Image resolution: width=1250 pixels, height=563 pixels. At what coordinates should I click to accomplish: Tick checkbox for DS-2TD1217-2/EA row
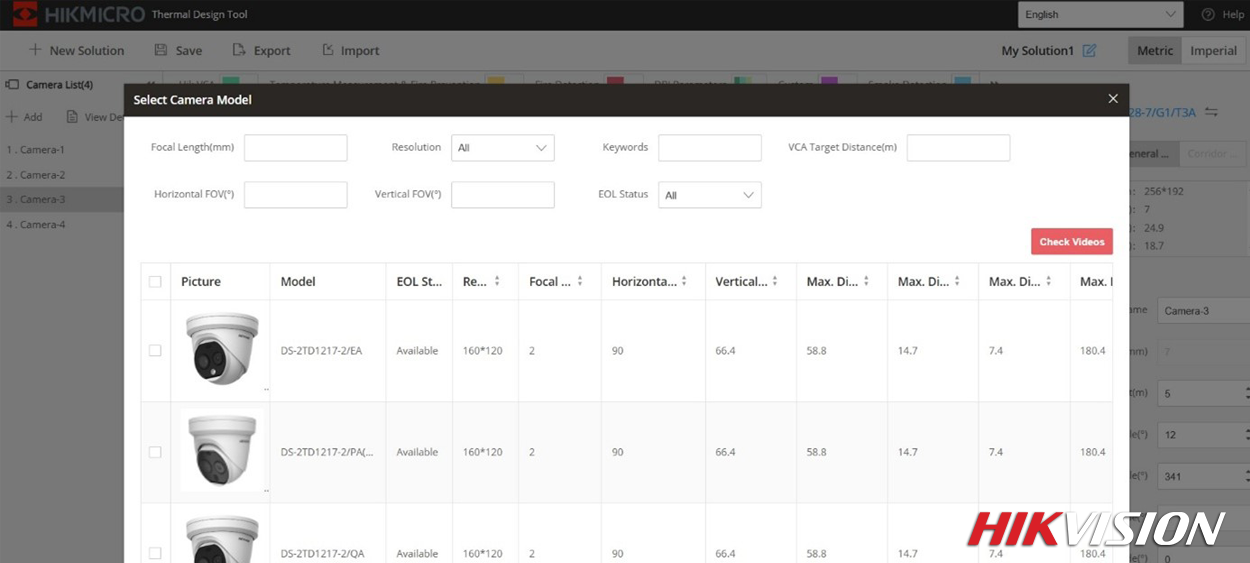click(x=155, y=351)
